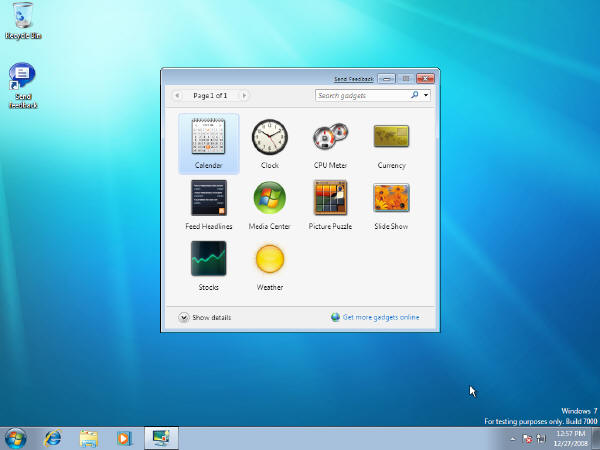Expand Show details chevron

(x=183, y=317)
